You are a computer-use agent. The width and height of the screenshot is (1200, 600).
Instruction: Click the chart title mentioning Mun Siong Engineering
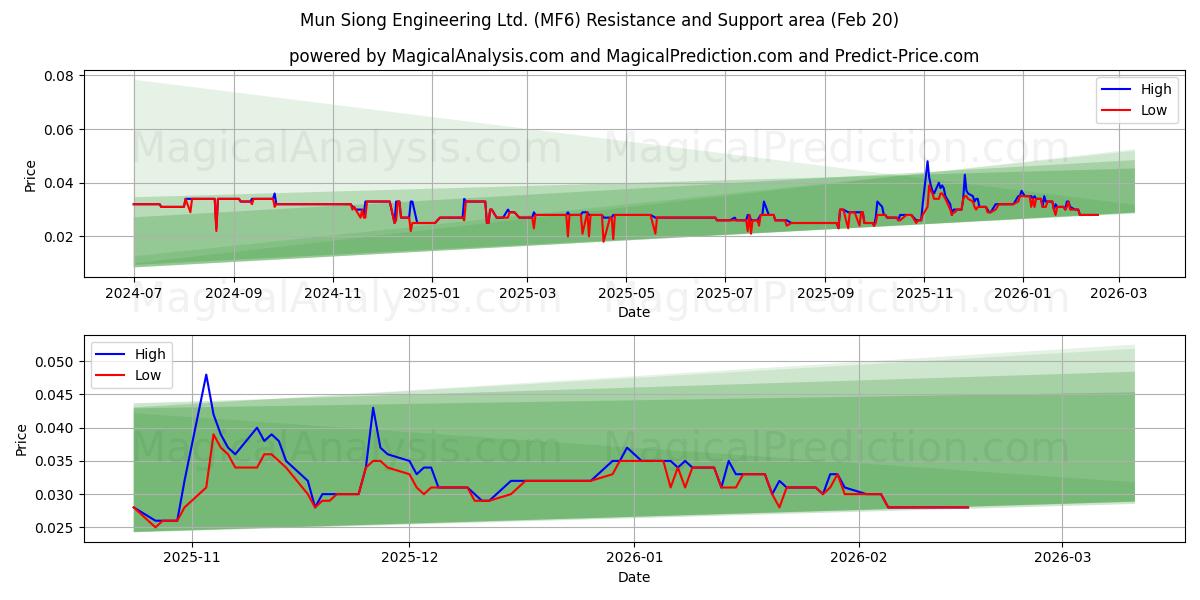pyautogui.click(x=599, y=20)
